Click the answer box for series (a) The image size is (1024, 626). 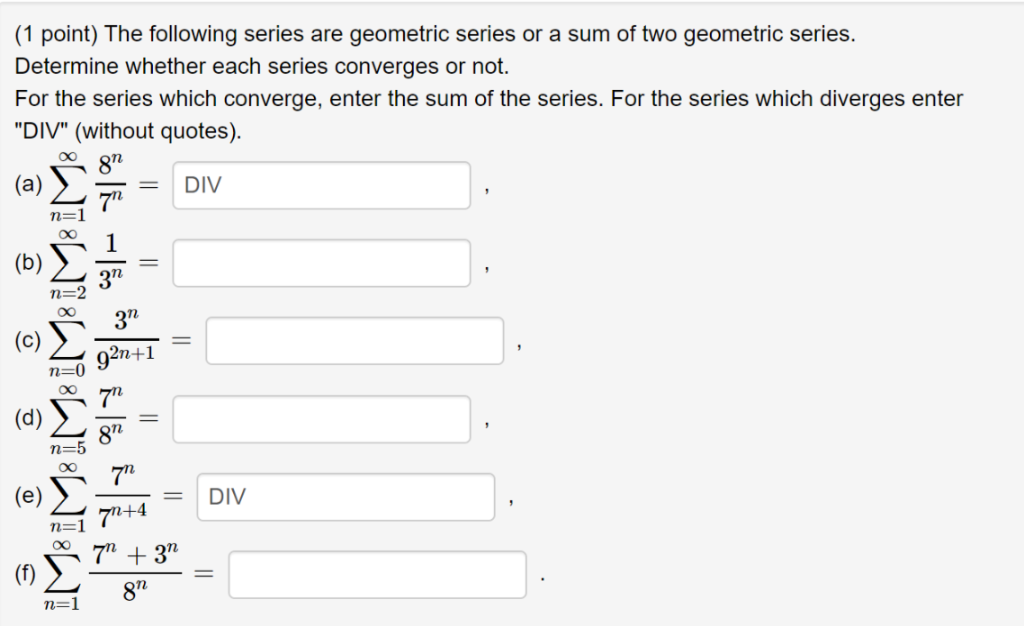[x=320, y=184]
